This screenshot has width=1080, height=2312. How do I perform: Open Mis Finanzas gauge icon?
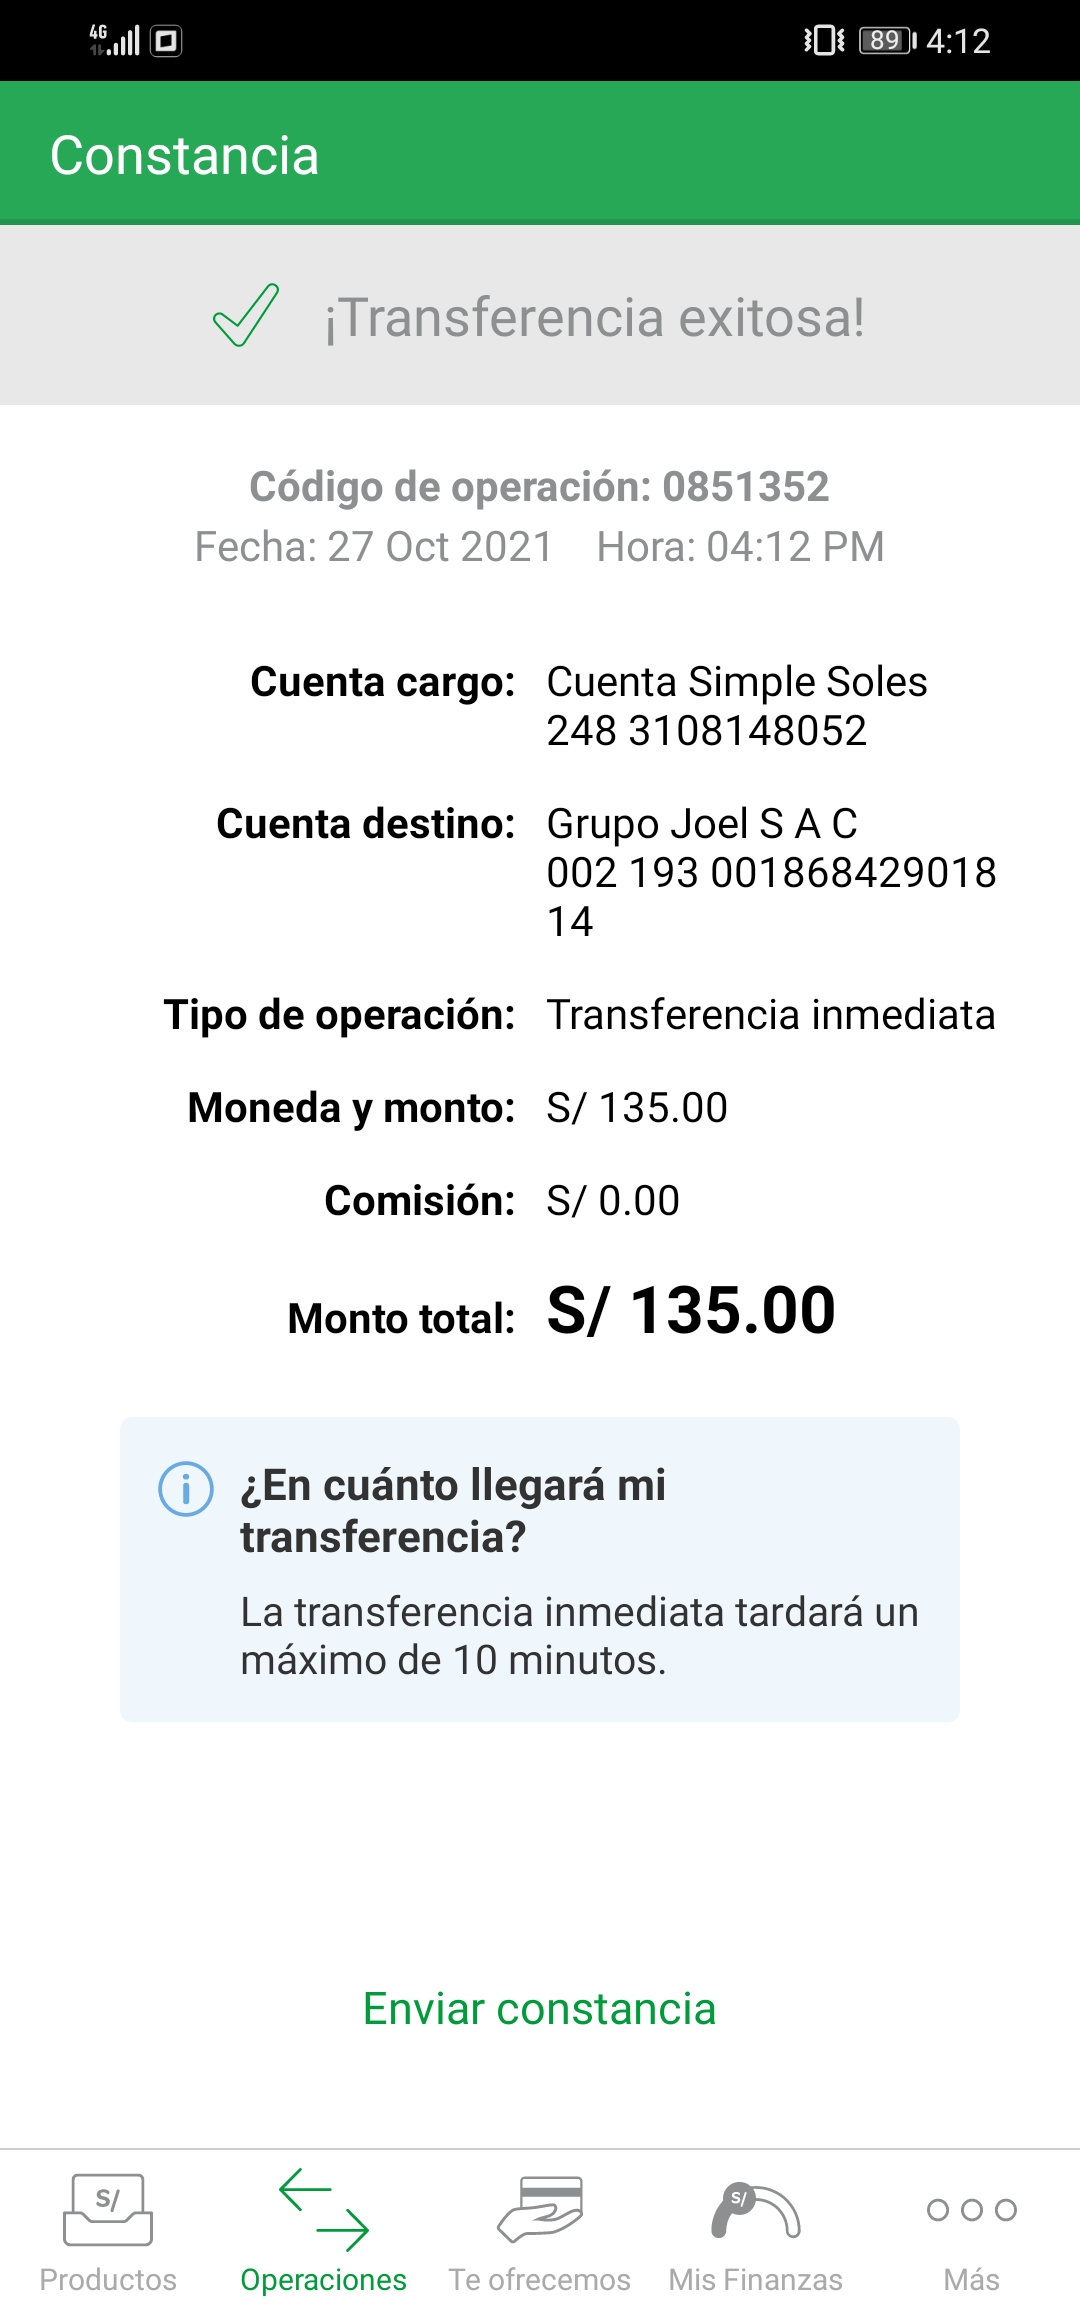tap(756, 2209)
